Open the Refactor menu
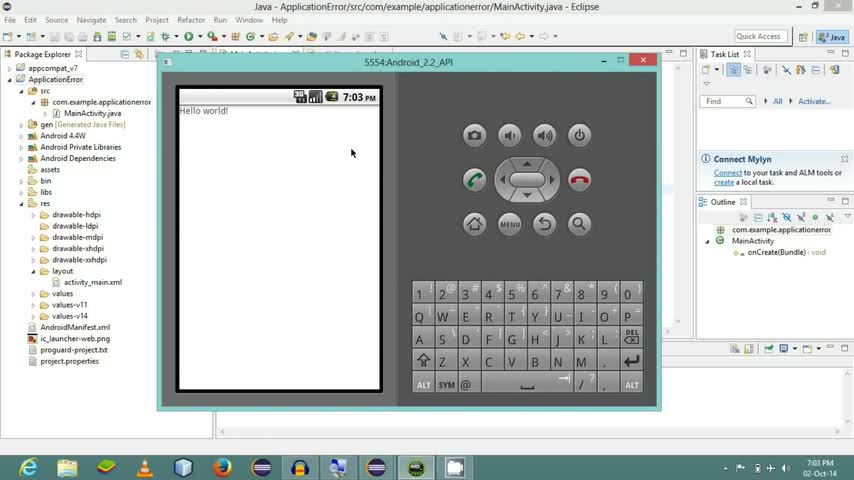Screen dimensions: 854x480 [191, 20]
